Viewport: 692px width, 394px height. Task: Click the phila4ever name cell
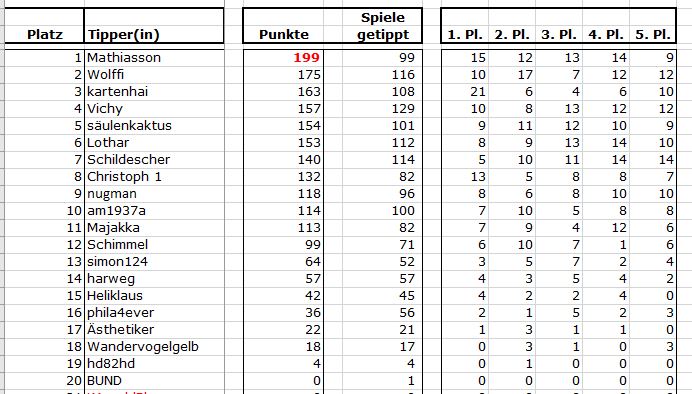[x=154, y=313]
